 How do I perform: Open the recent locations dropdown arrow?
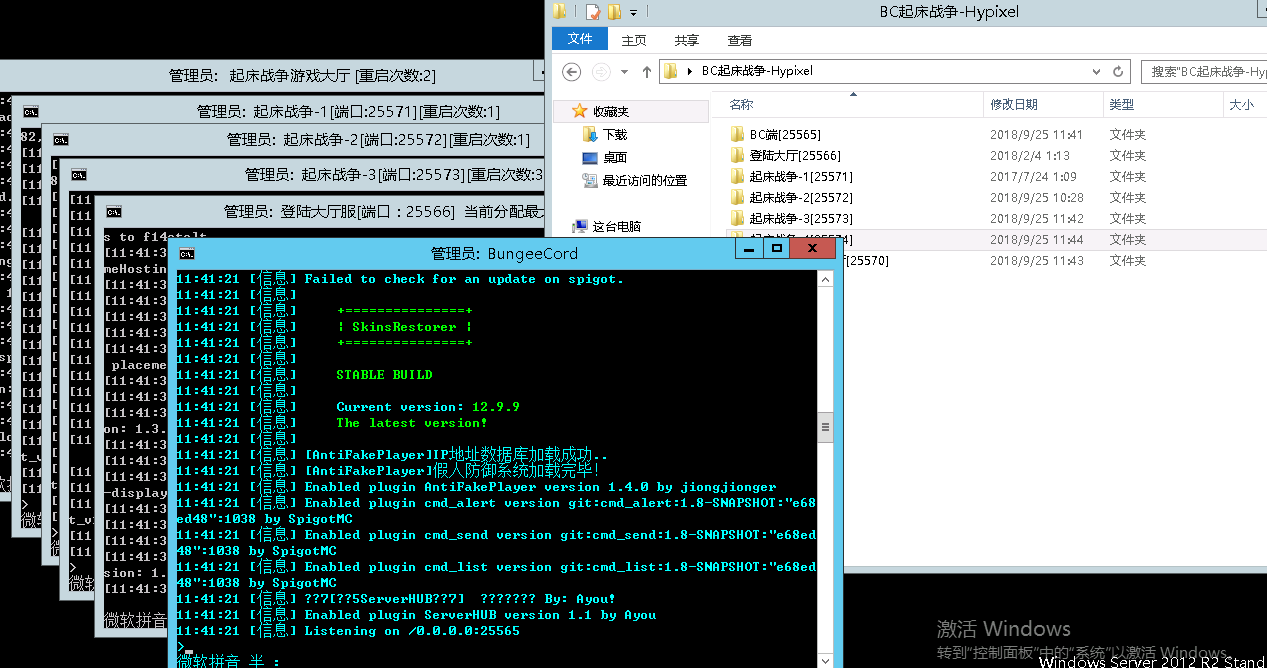coord(625,71)
